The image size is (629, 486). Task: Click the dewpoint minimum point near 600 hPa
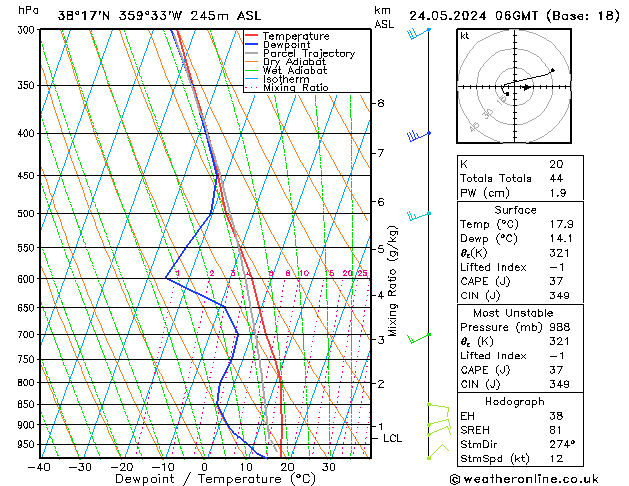[x=166, y=277]
